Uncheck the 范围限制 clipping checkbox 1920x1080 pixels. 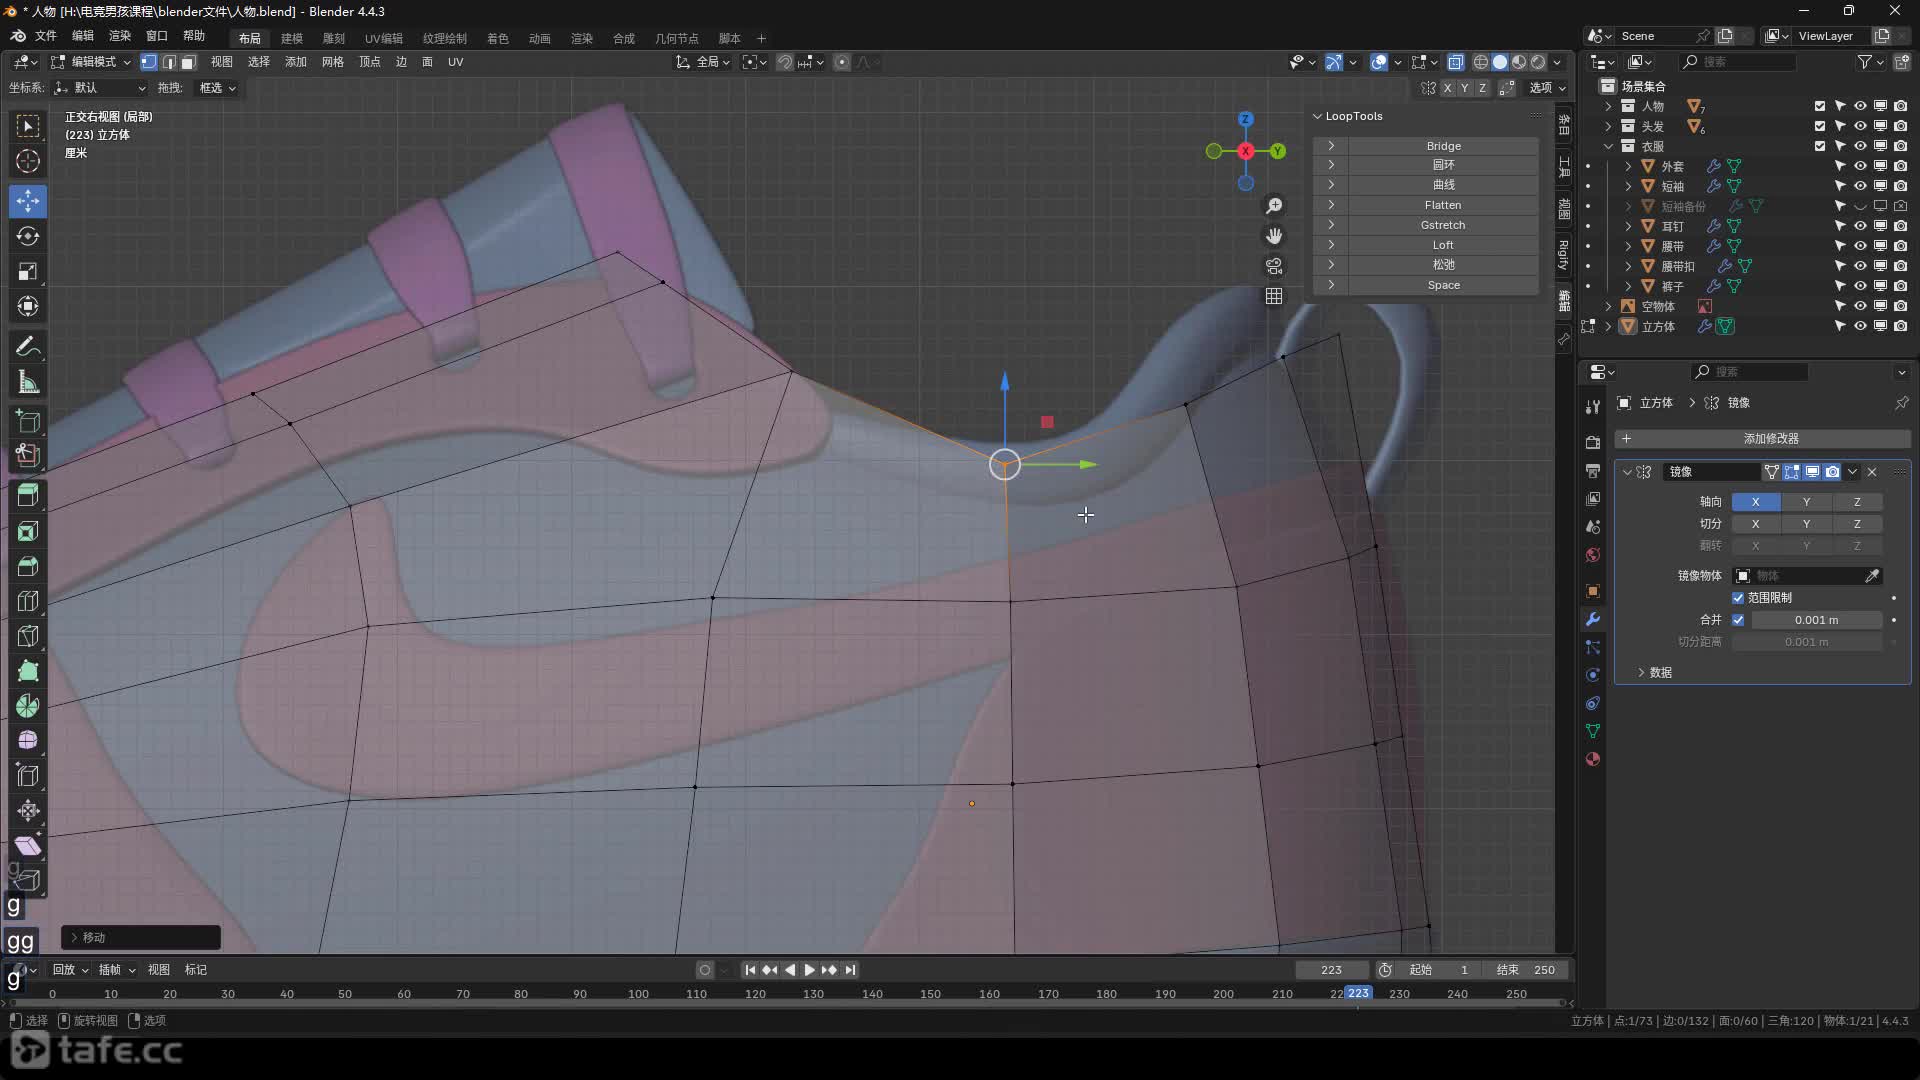[1738, 598]
